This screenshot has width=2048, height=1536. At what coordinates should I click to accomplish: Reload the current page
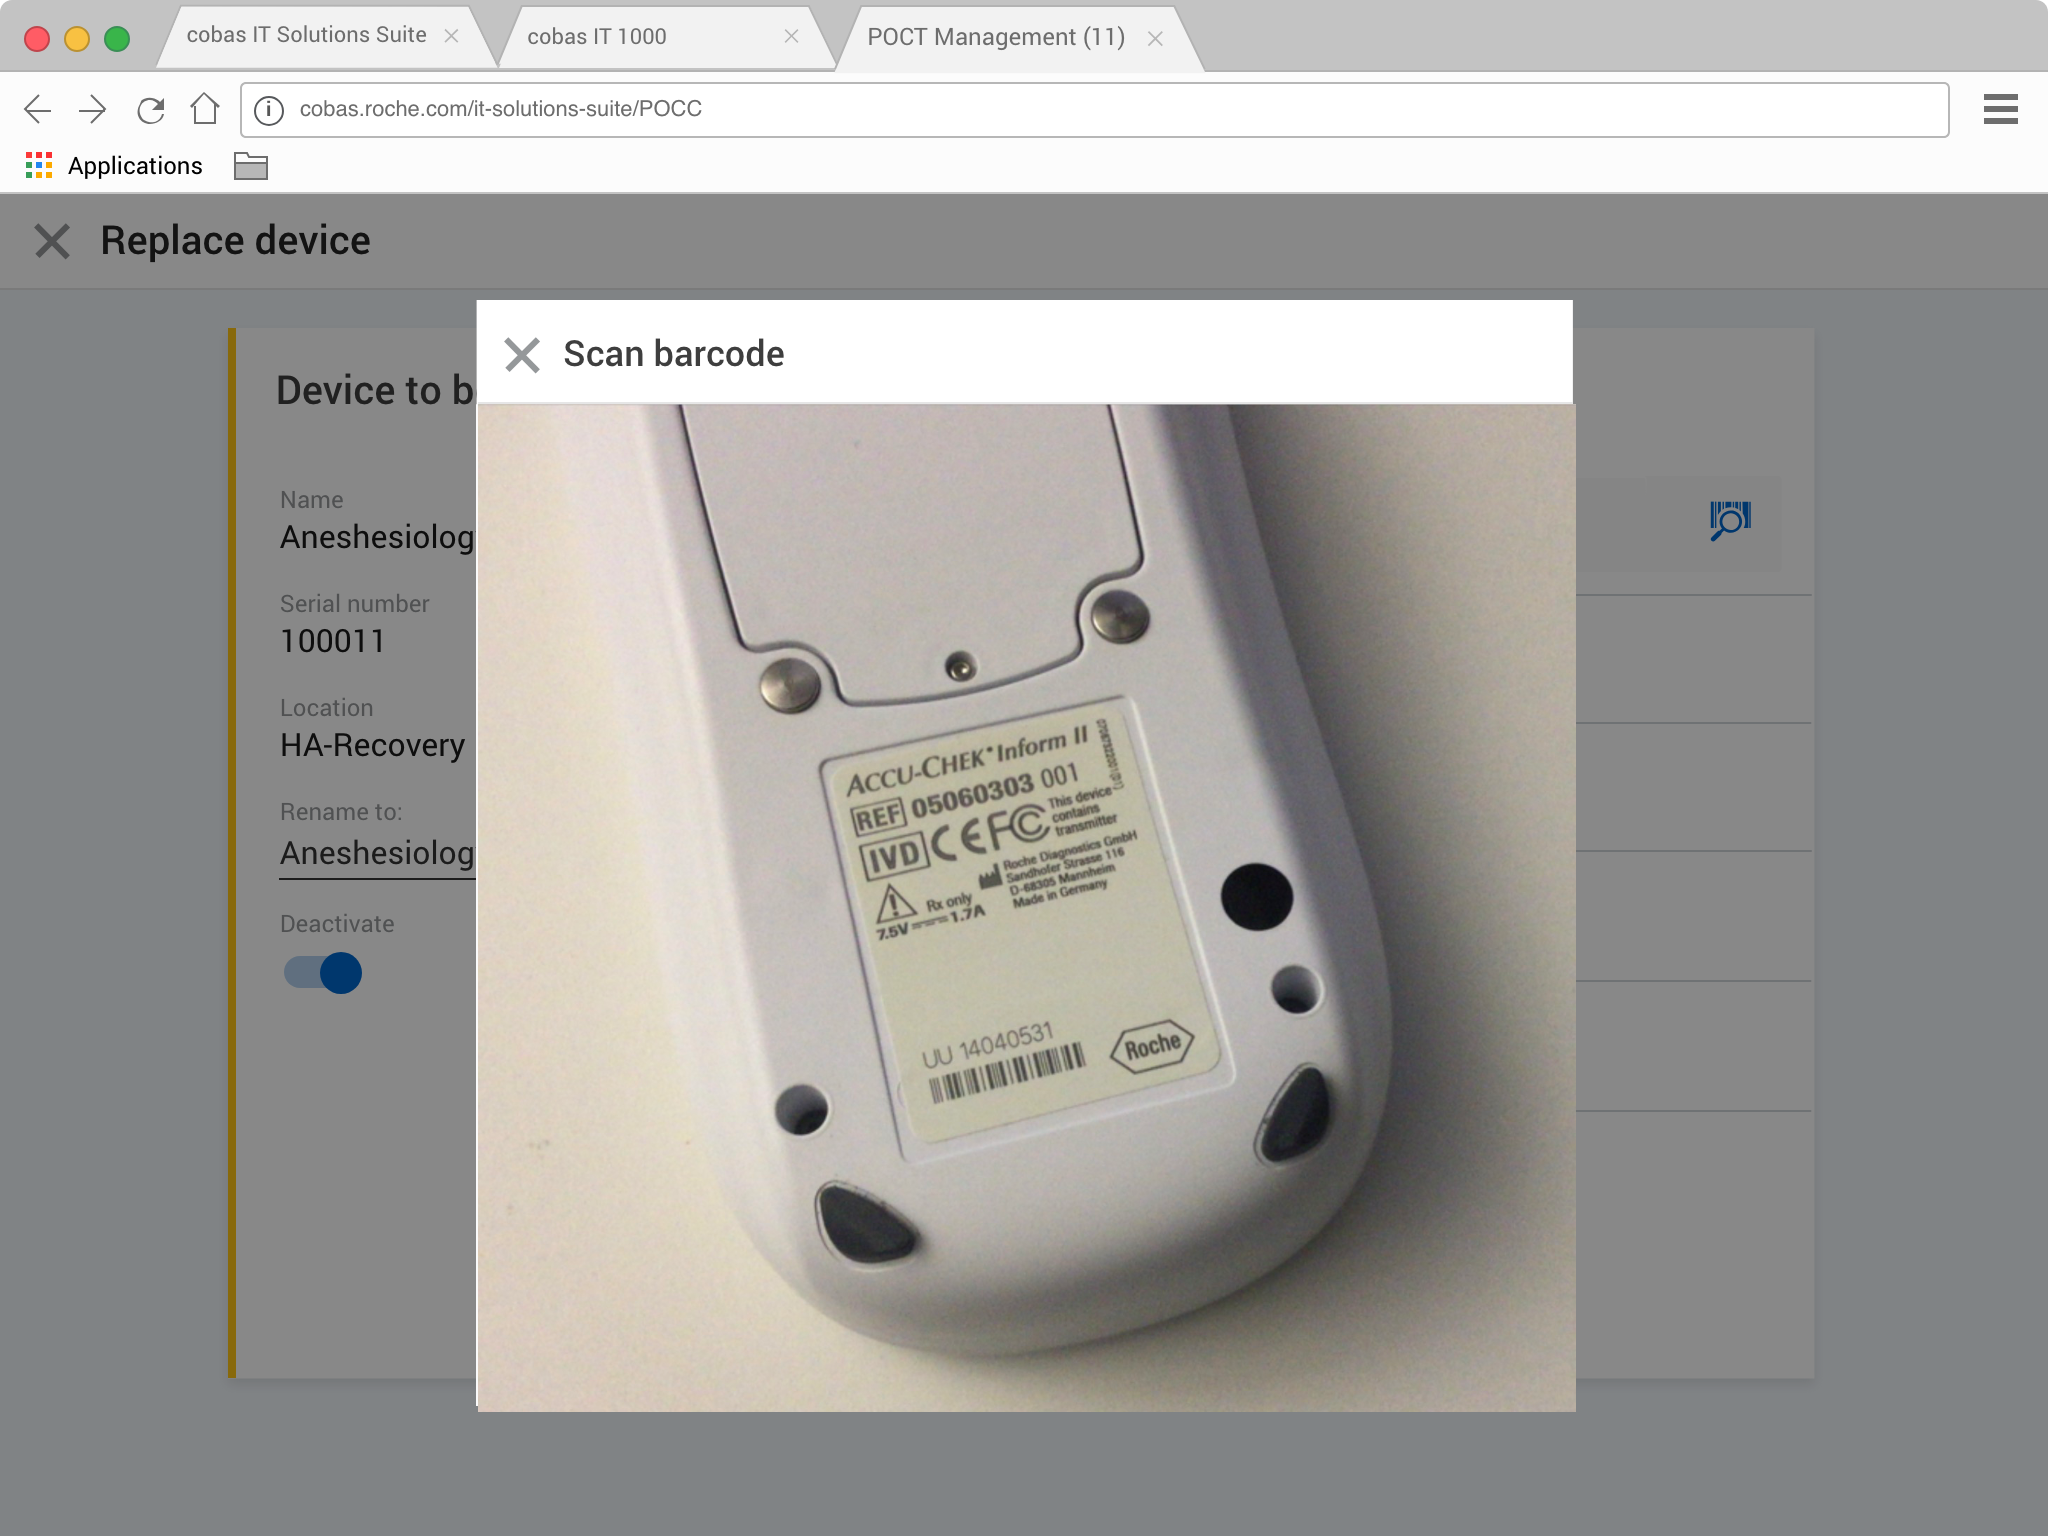(x=150, y=109)
